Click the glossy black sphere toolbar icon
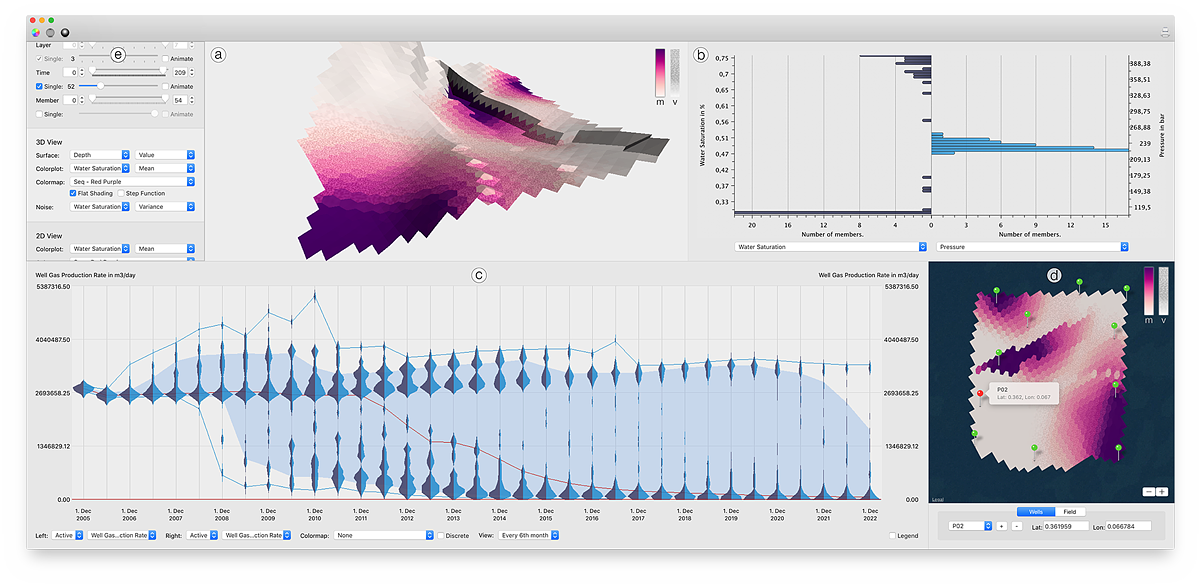Screen dimensions: 1200x586 coord(64,32)
